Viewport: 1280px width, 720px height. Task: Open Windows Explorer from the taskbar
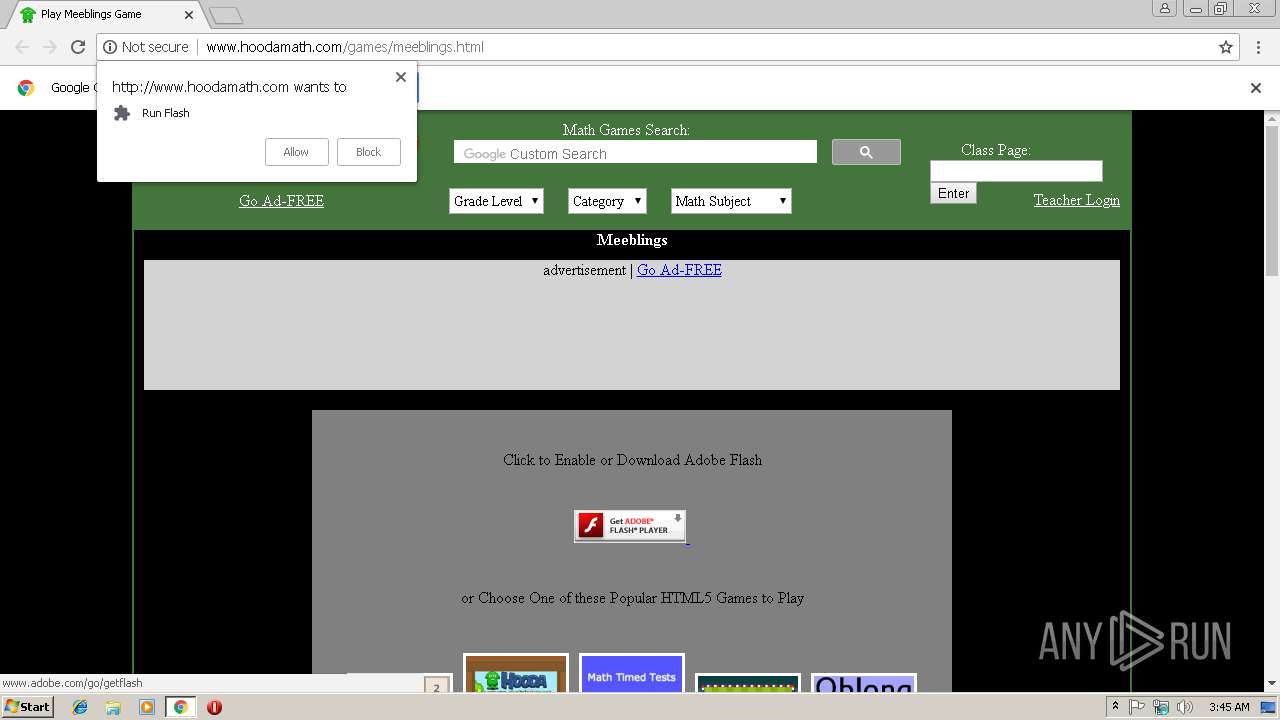[x=113, y=707]
